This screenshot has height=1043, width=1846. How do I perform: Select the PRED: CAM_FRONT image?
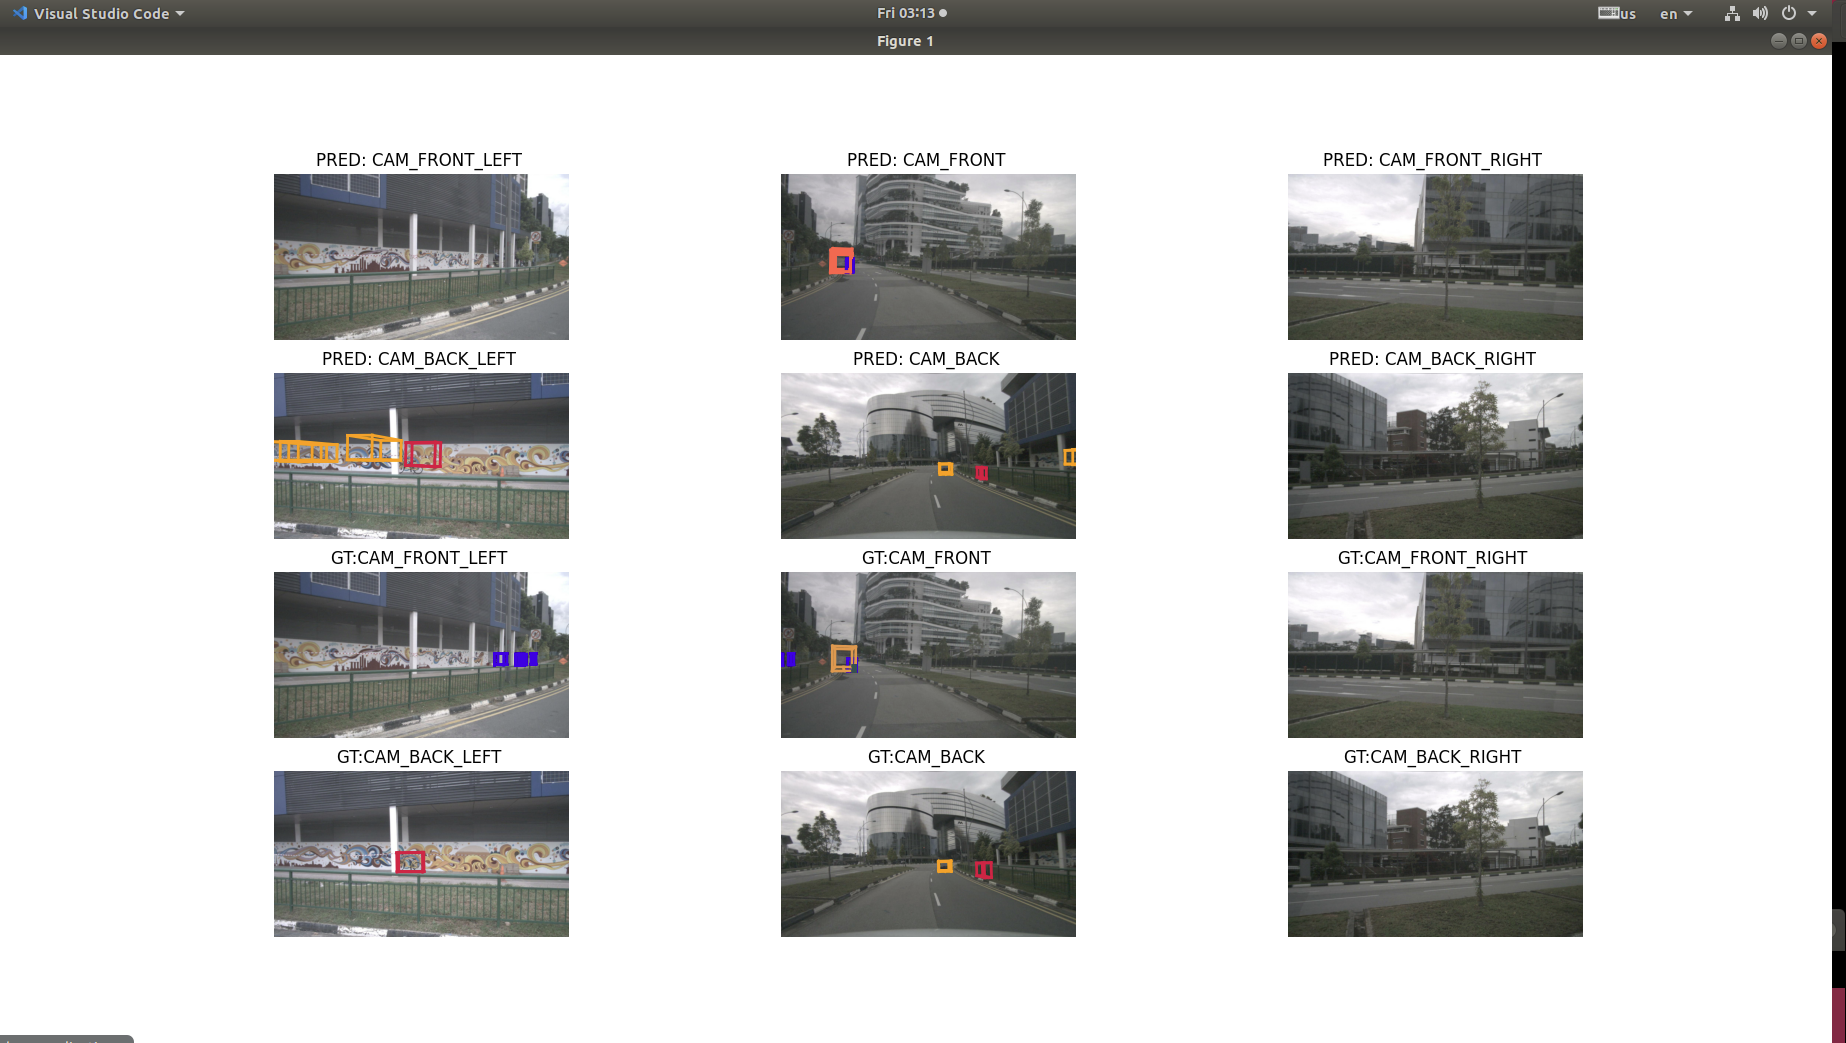coord(927,257)
